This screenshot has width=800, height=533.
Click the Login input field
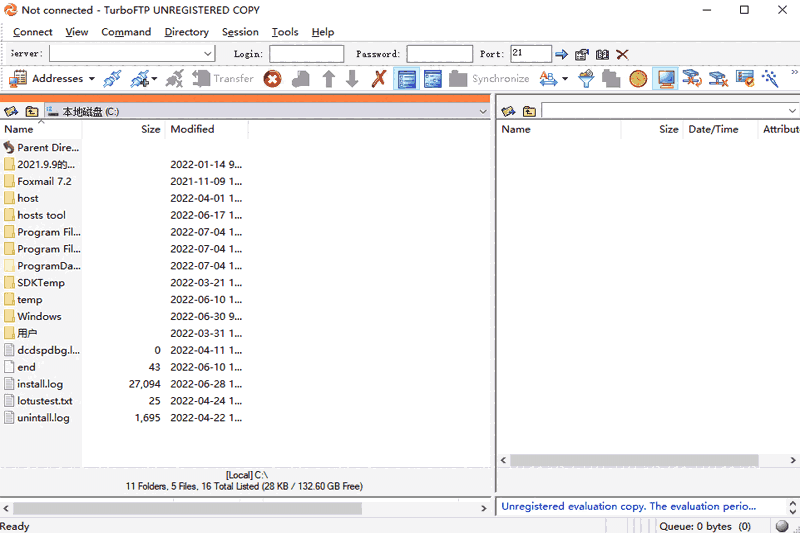pos(306,54)
